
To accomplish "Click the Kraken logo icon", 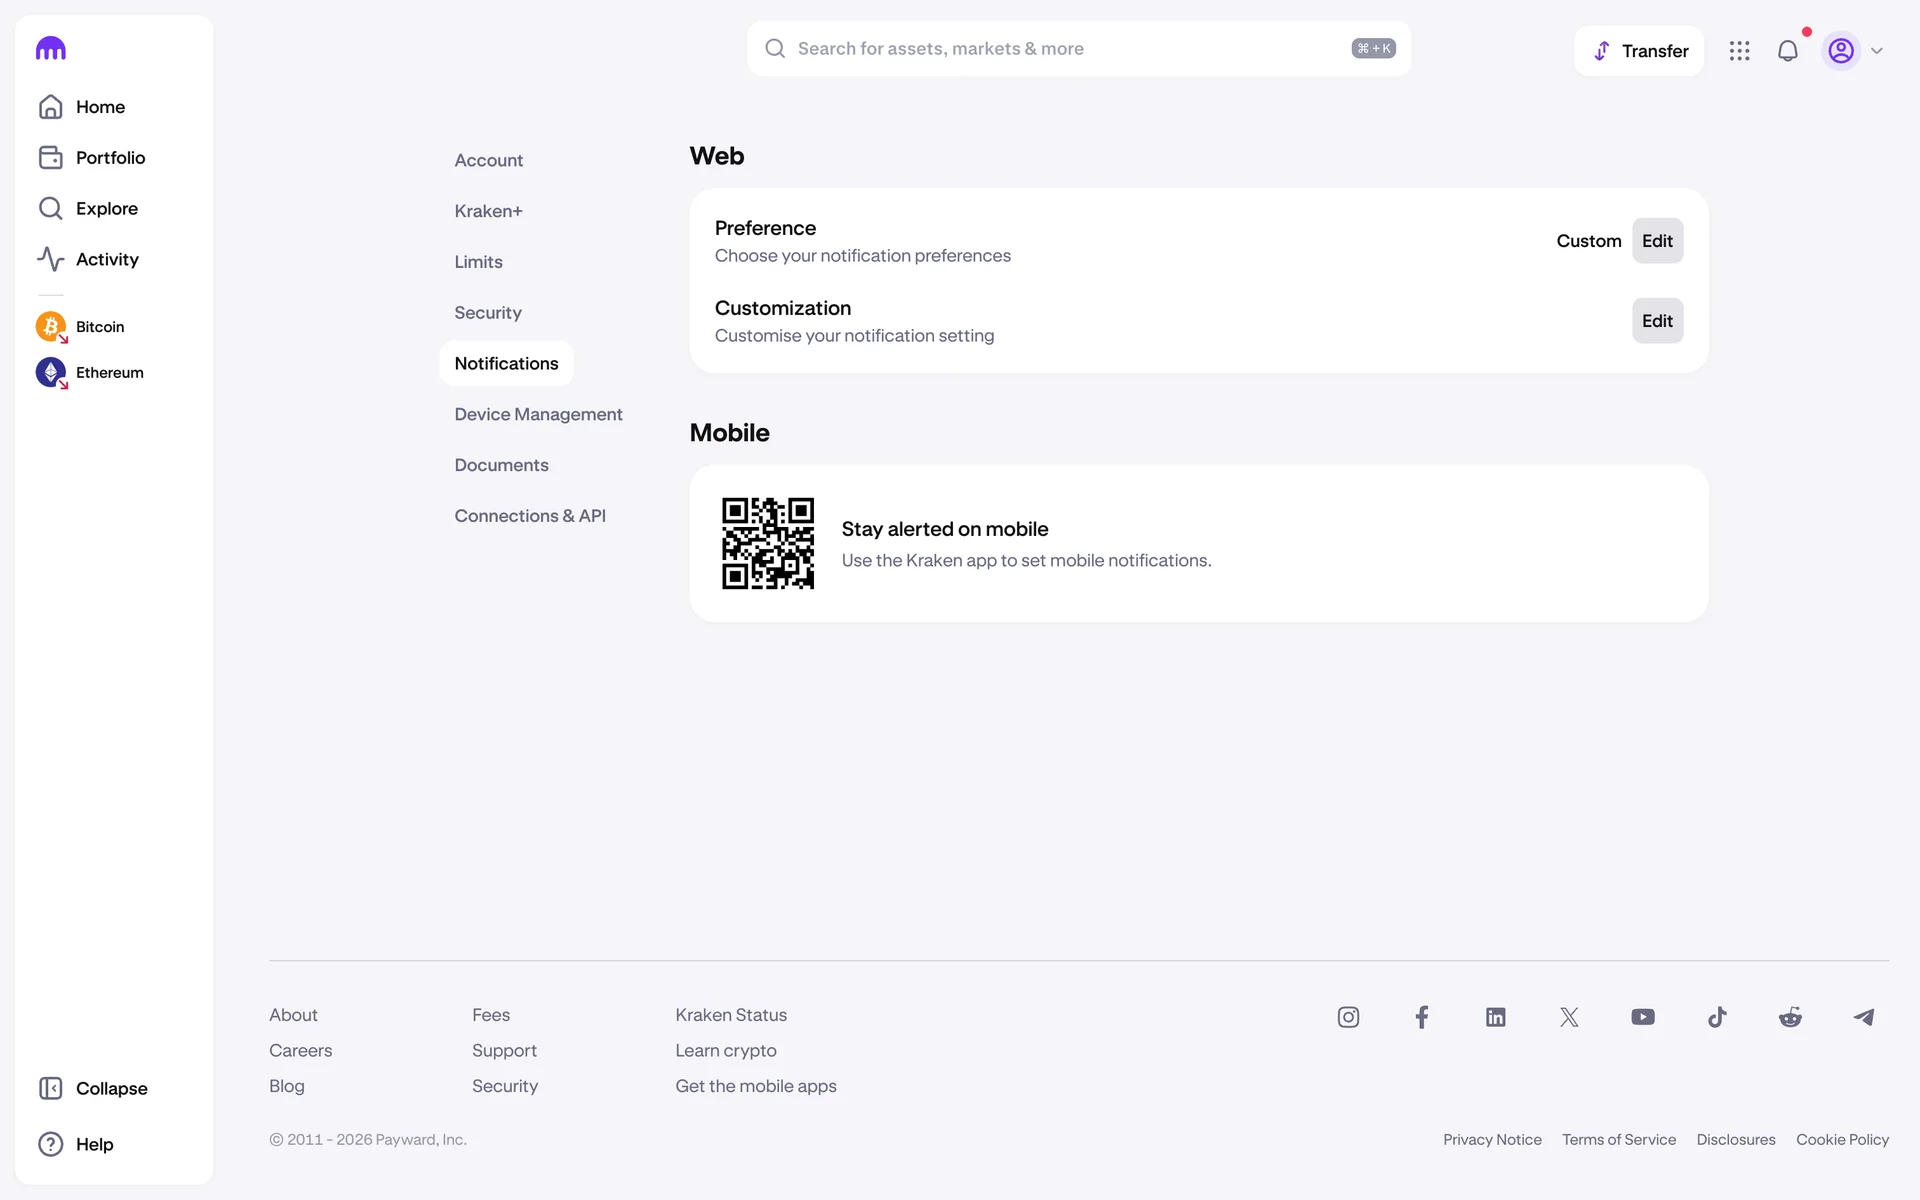I will tap(50, 49).
